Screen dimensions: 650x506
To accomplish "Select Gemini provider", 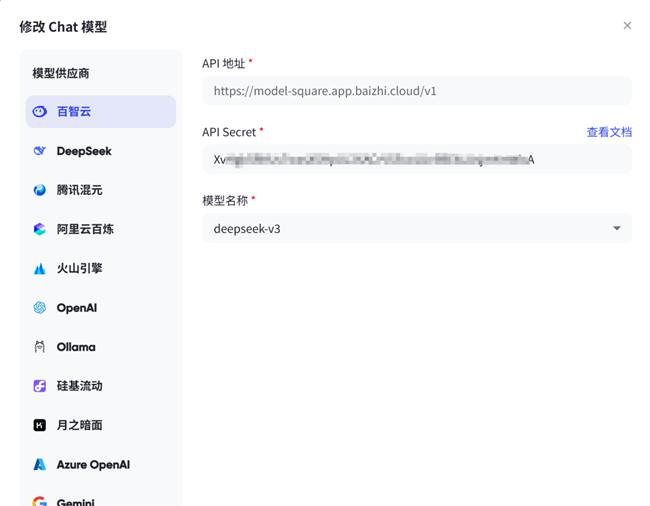I will tap(101, 499).
